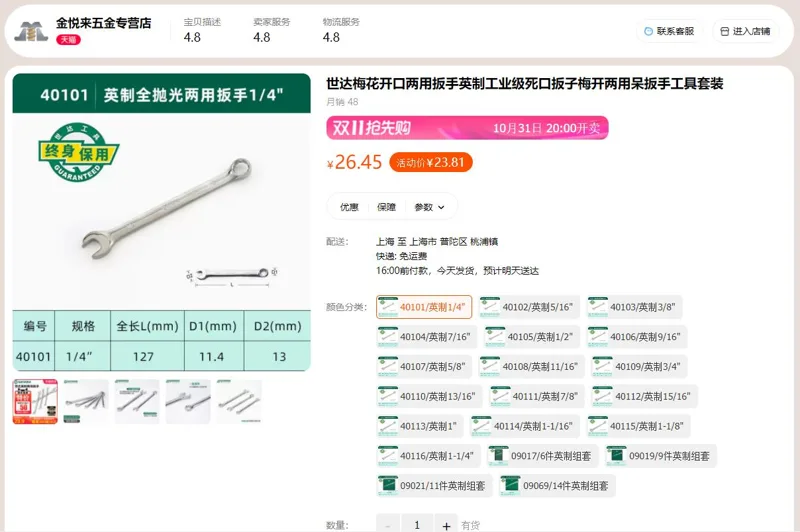This screenshot has height=532, width=800.
Task: Choose variant 40111/英制7/8"
Action: 537,396
